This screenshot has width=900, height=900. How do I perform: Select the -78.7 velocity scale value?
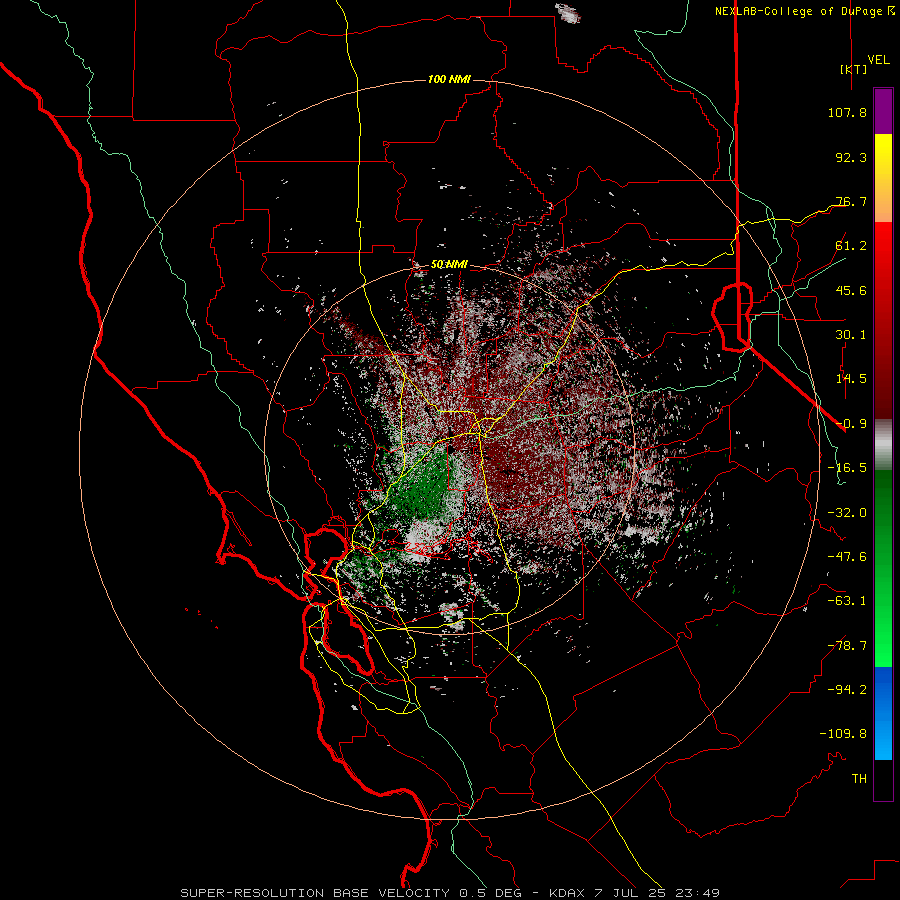[847, 646]
